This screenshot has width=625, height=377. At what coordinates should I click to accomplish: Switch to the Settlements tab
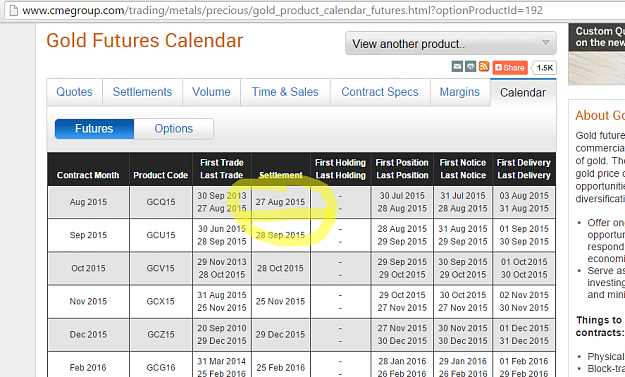(x=142, y=92)
